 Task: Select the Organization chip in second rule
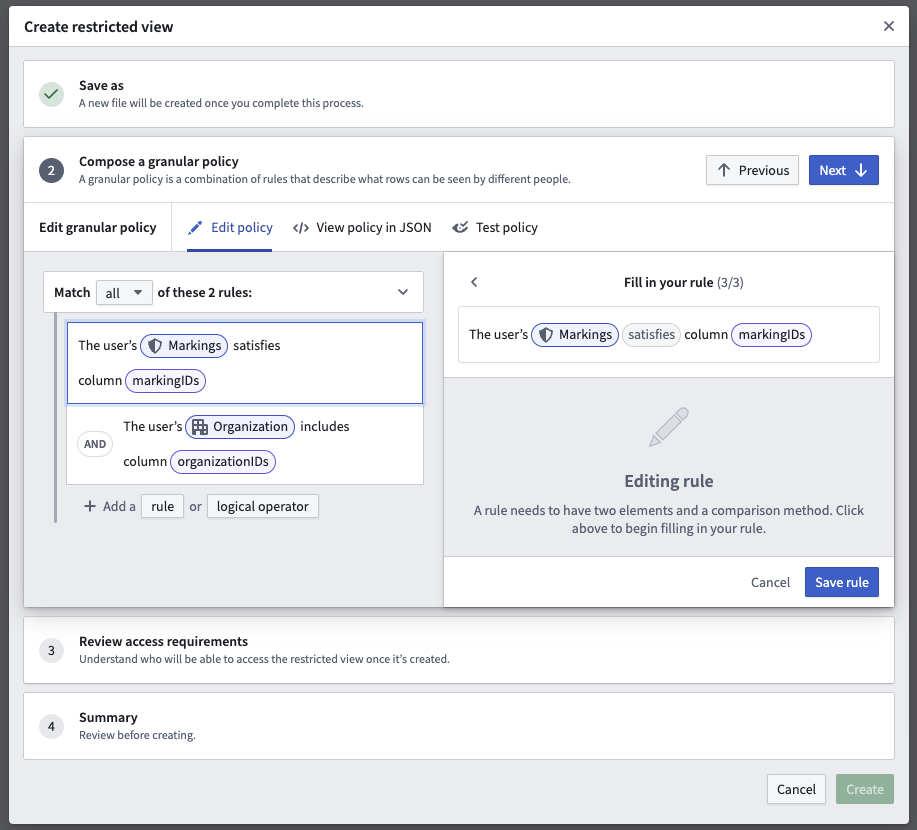click(x=240, y=427)
